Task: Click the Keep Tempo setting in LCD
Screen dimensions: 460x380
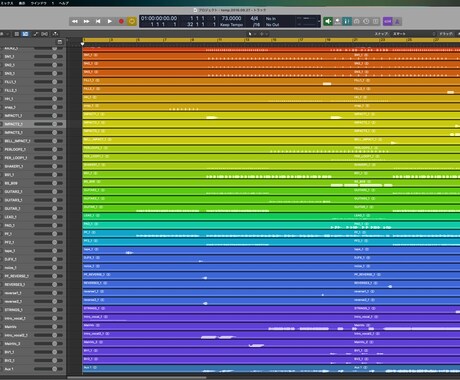Action: (231, 25)
